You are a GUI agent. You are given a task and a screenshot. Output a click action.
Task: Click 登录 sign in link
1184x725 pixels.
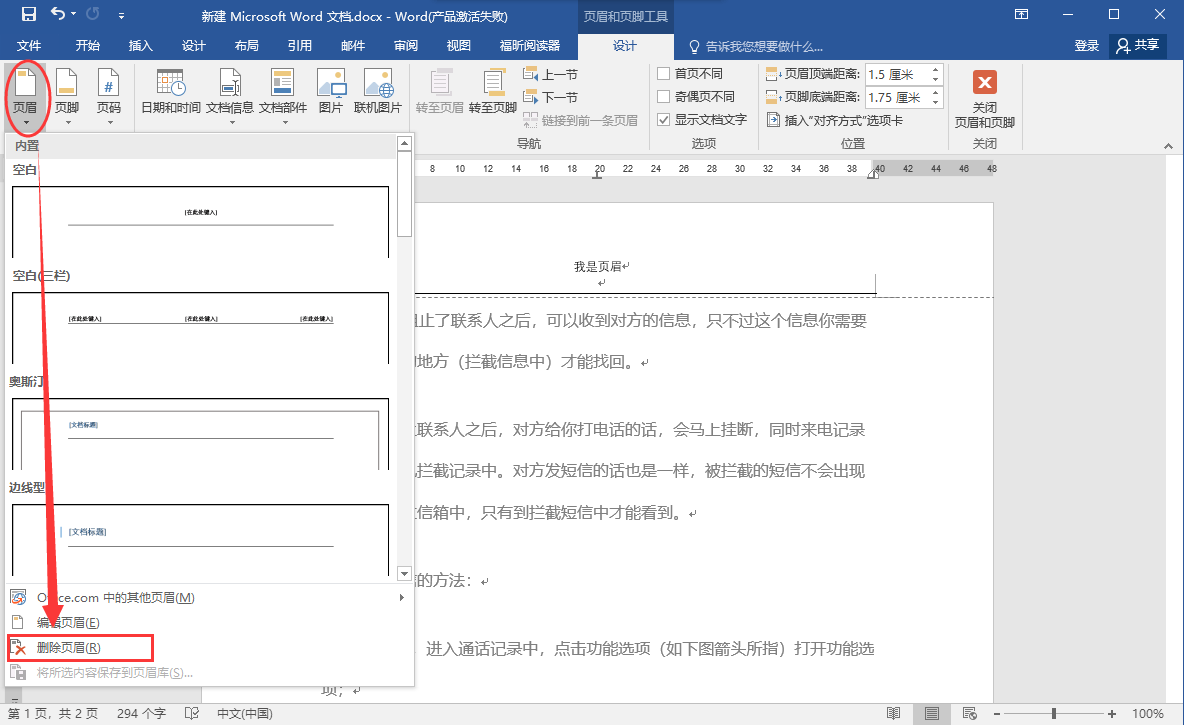click(x=1087, y=46)
